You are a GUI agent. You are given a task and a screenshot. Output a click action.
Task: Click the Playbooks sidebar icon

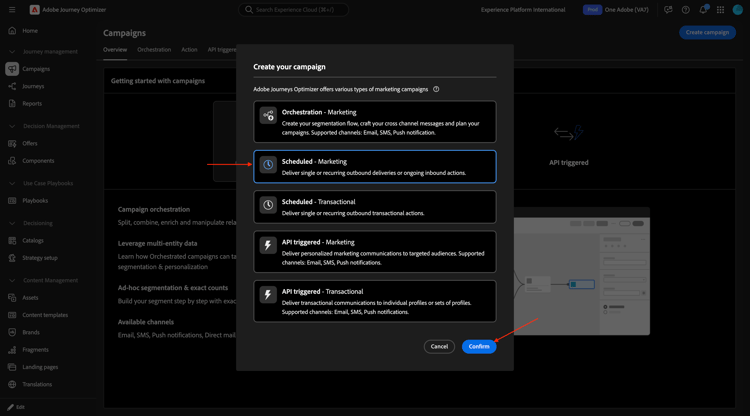(x=12, y=201)
